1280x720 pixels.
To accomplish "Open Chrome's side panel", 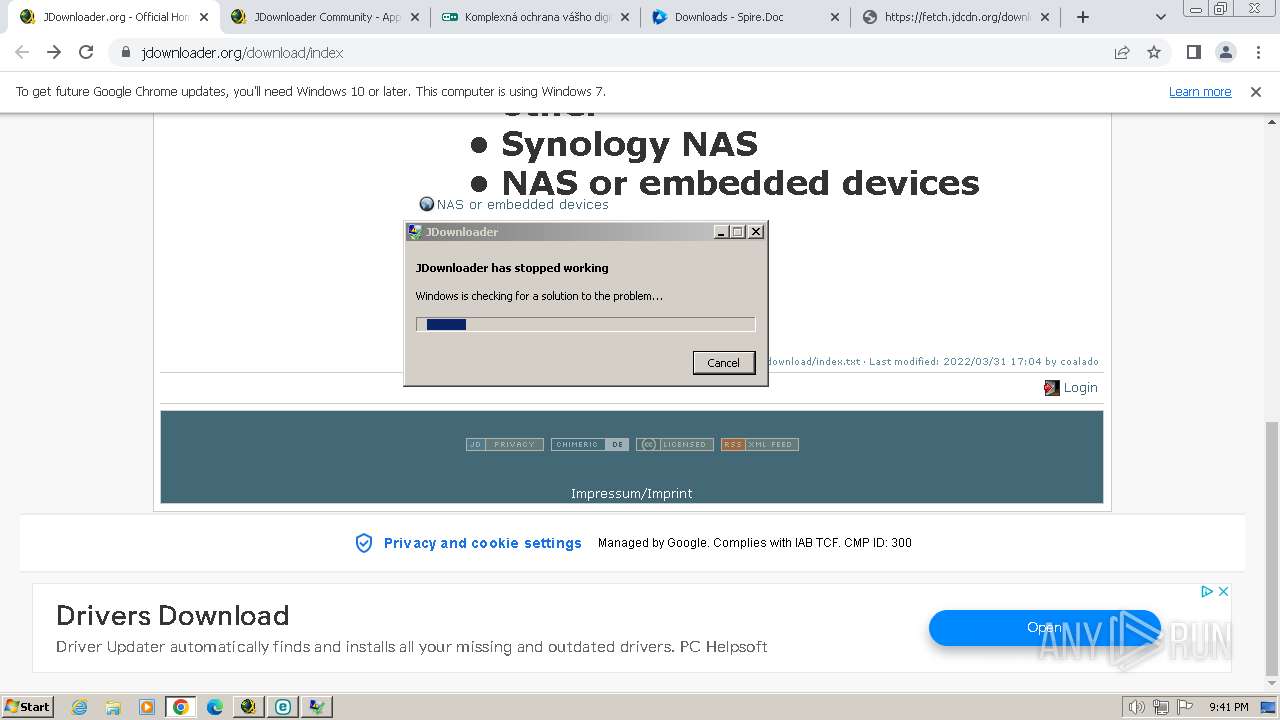I will pos(1193,52).
